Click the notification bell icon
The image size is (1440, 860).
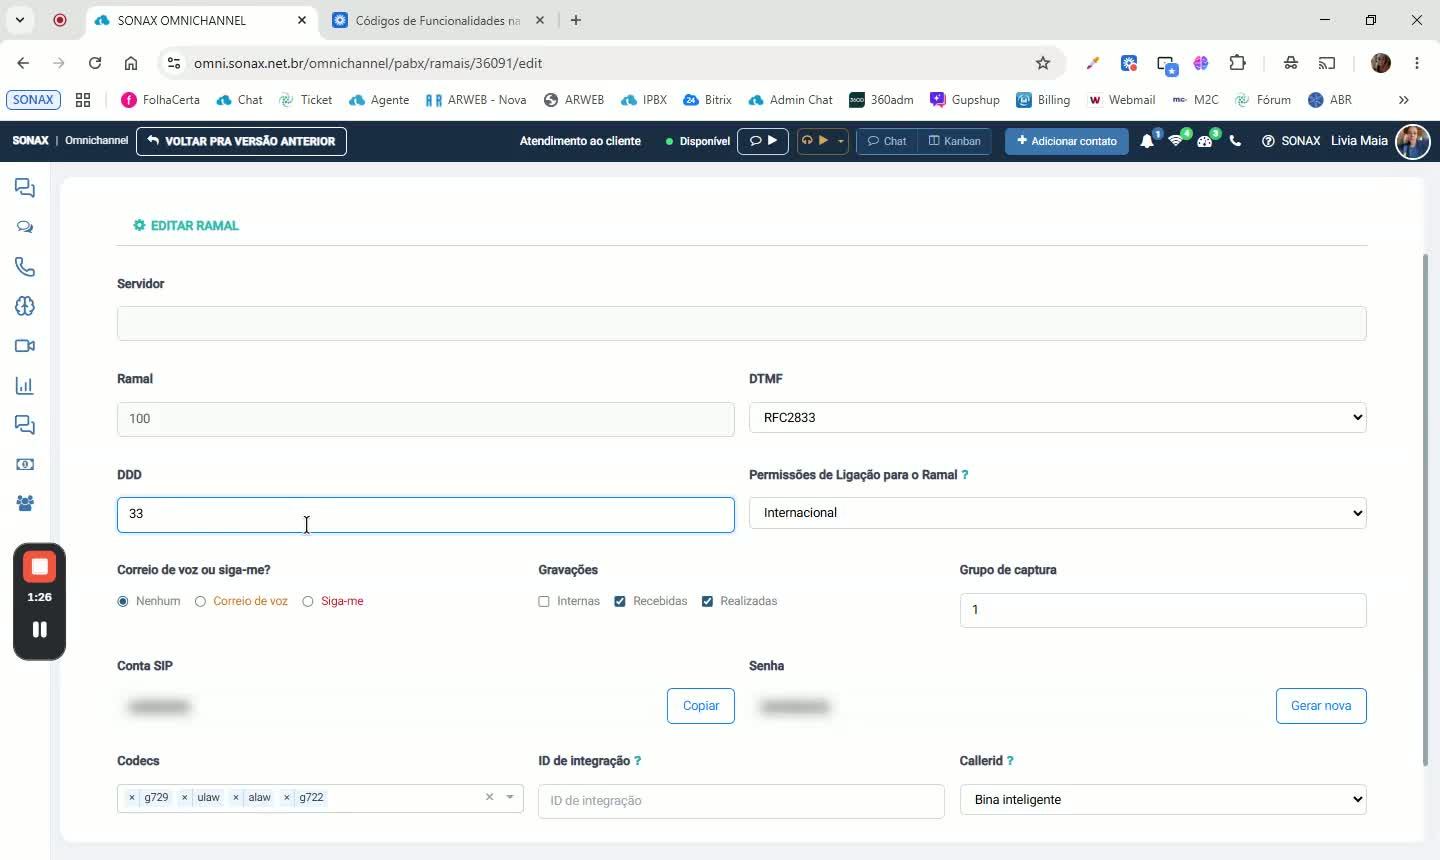pyautogui.click(x=1147, y=141)
